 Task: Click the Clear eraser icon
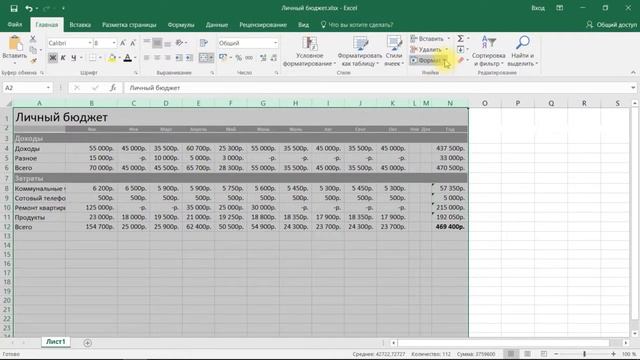(x=460, y=60)
